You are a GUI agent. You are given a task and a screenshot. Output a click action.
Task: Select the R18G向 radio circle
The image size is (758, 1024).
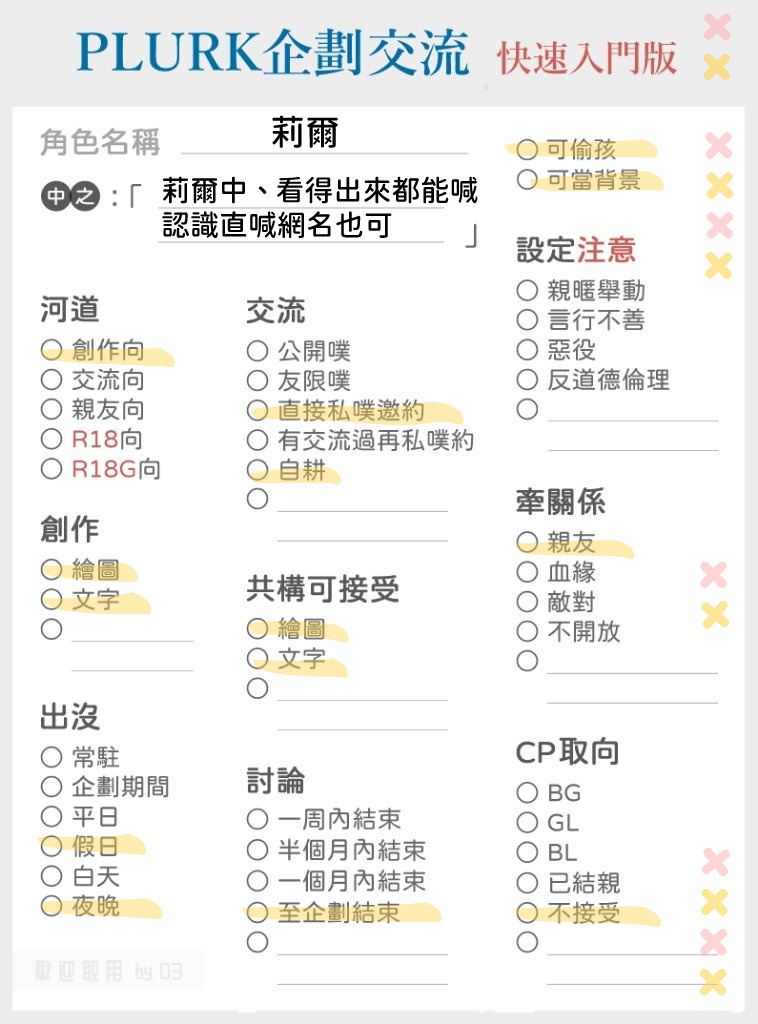click(52, 468)
